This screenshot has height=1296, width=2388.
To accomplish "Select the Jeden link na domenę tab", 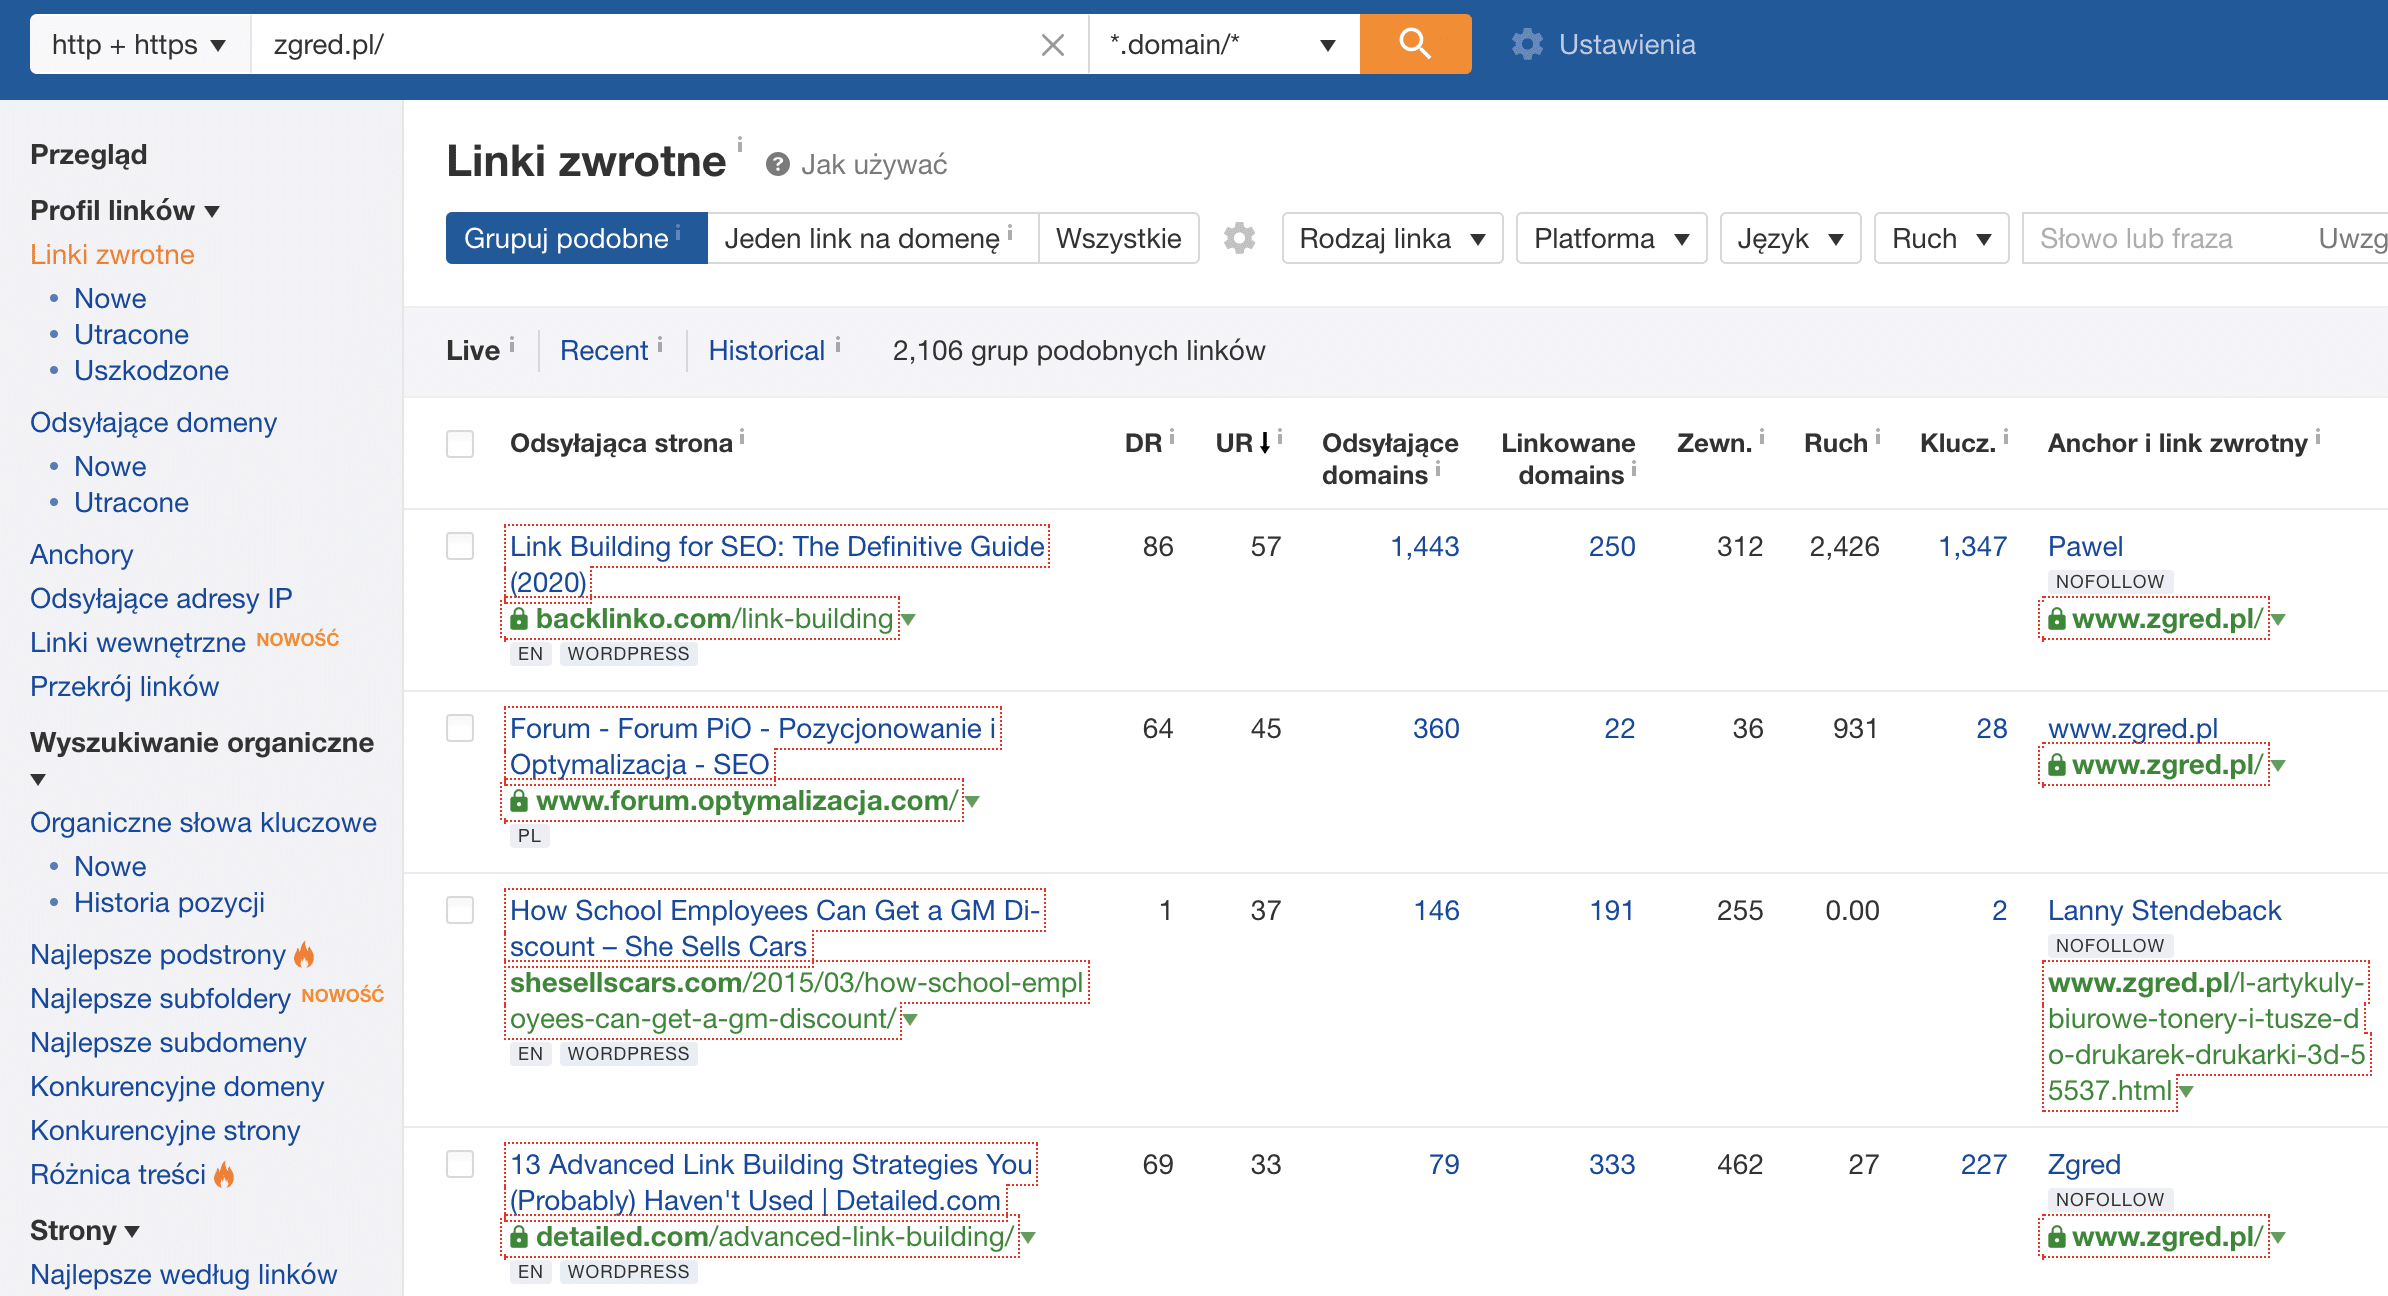I will point(862,238).
